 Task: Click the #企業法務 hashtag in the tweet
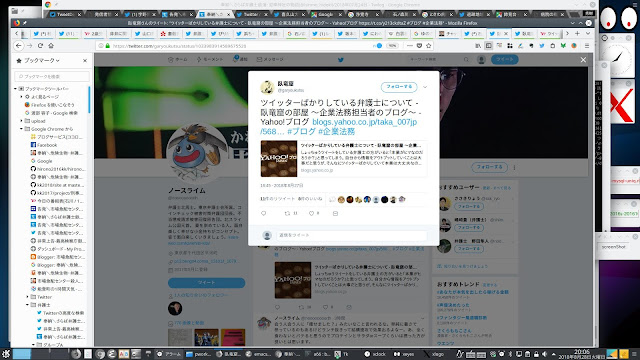(336, 131)
